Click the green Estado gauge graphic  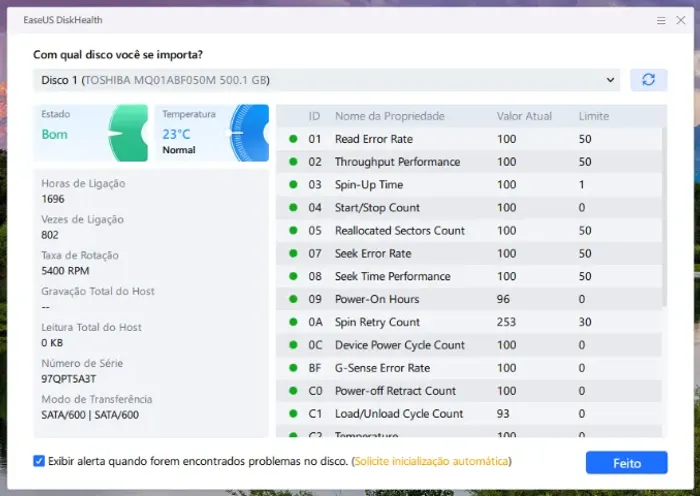point(128,133)
